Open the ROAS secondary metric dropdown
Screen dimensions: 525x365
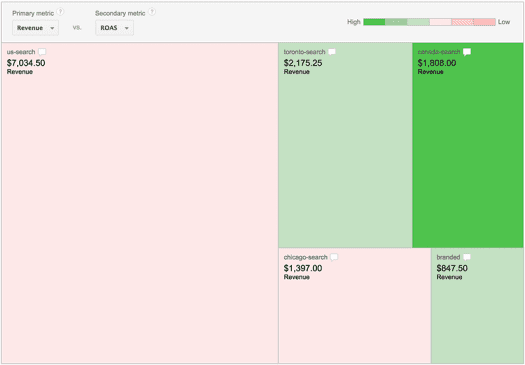click(x=115, y=28)
